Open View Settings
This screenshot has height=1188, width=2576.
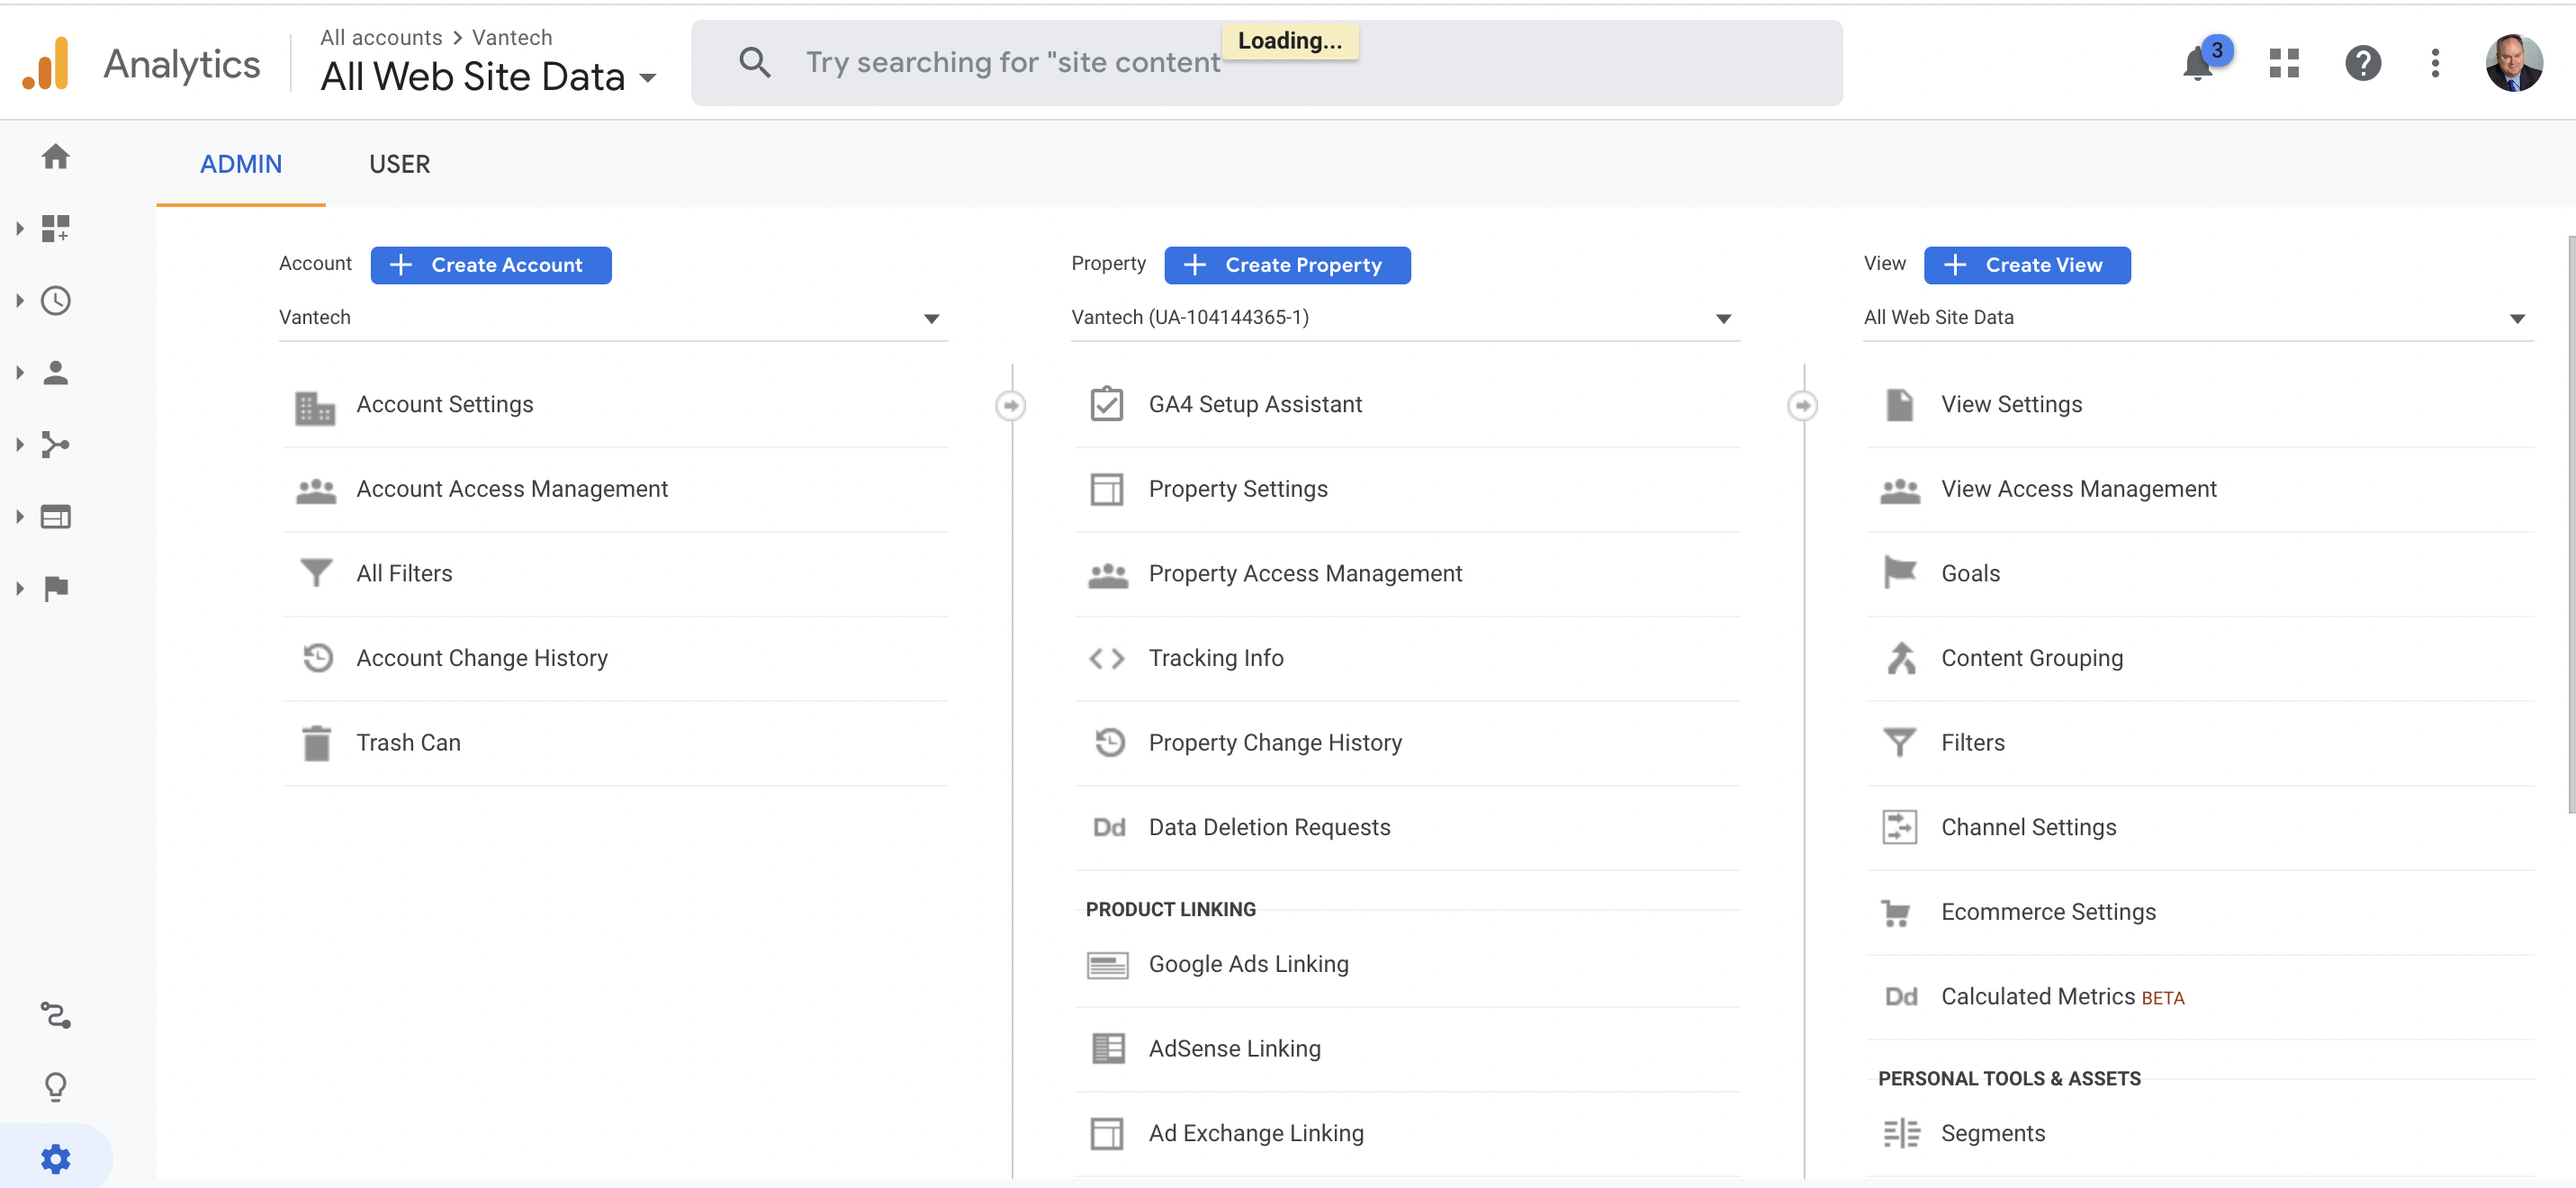pos(2200,404)
